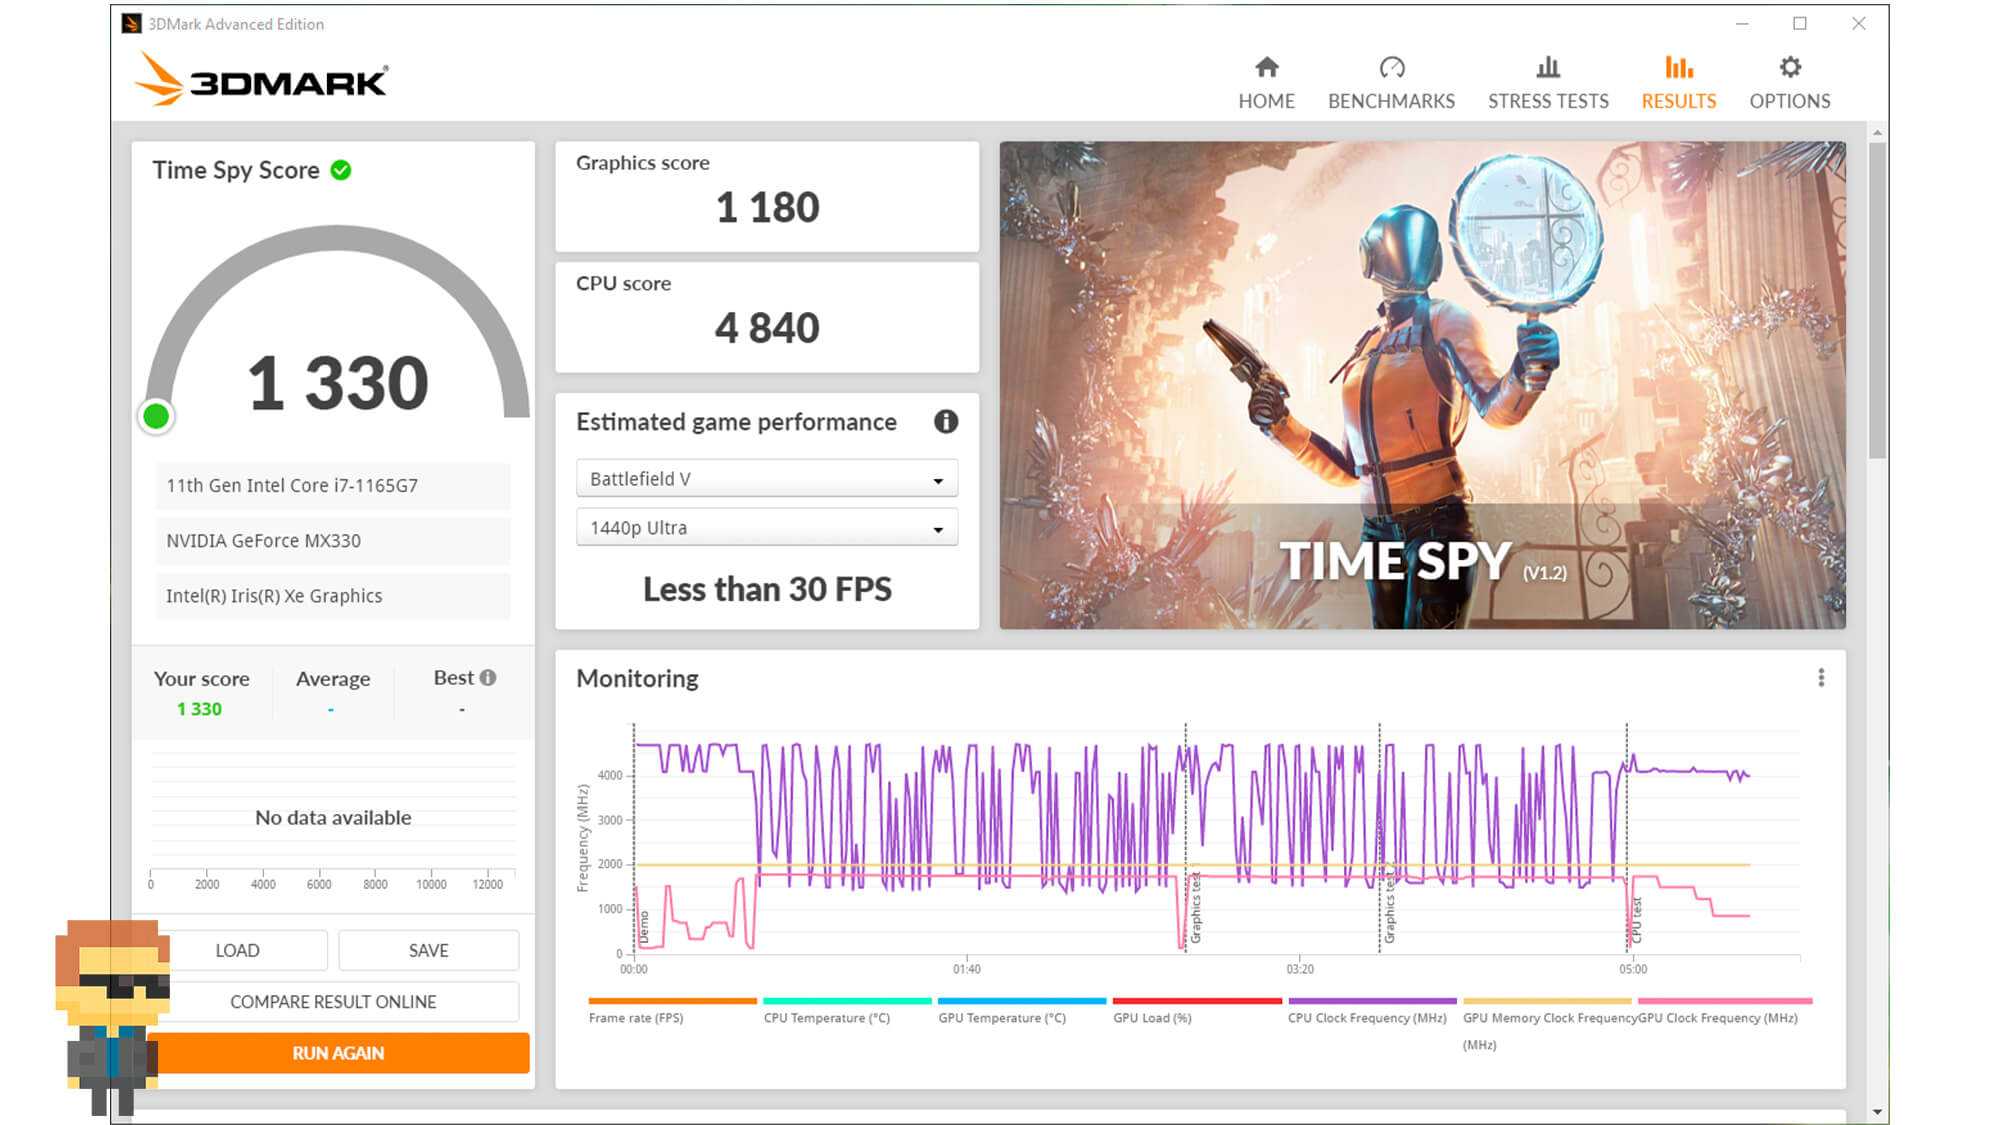Click the COMPARE RESULT ONLINE button
2000x1125 pixels.
pos(333,1001)
